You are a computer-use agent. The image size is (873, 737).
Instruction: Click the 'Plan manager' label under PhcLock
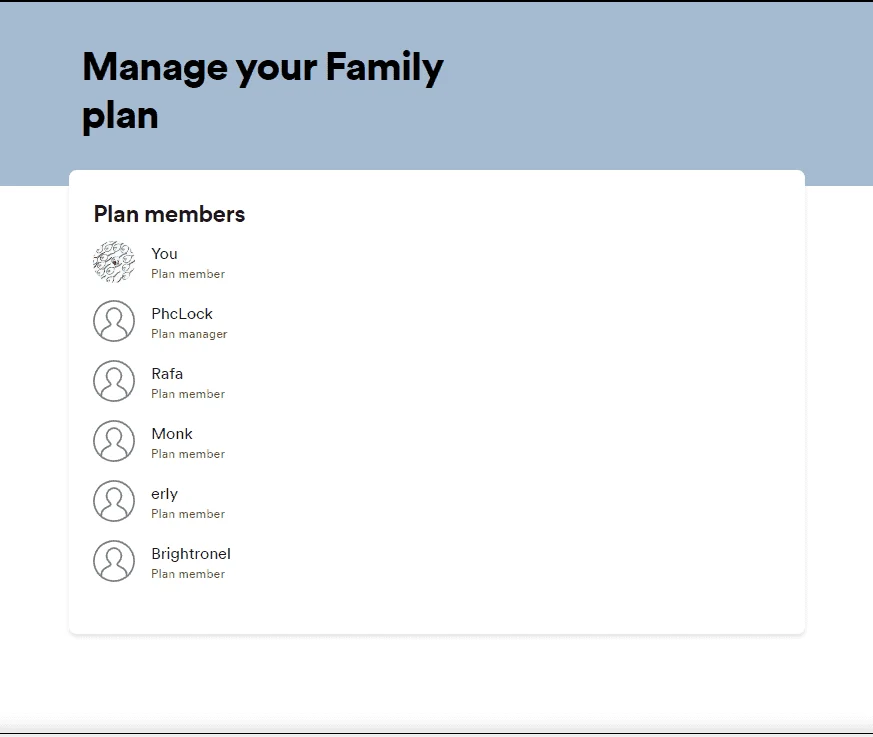tap(189, 334)
